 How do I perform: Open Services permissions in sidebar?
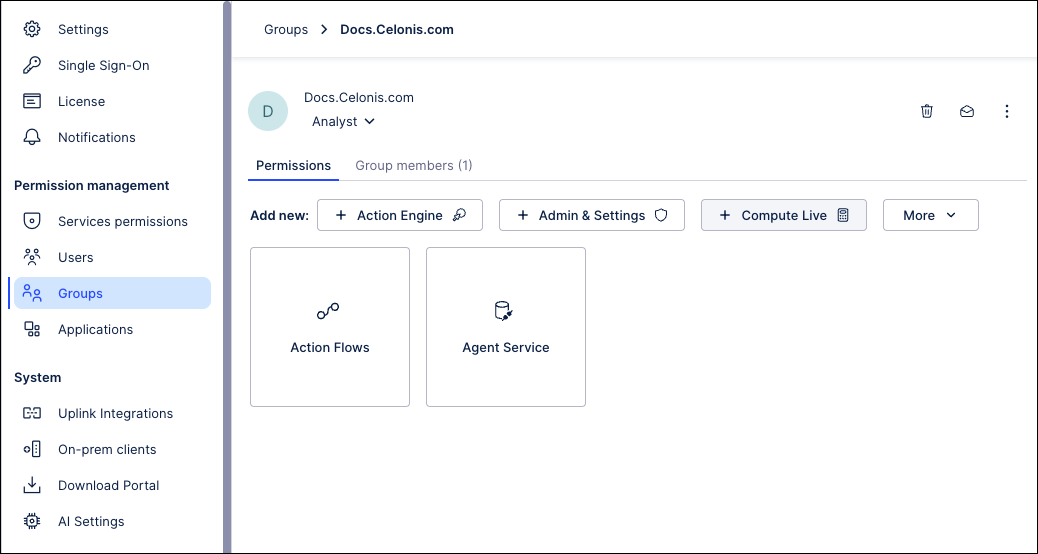pos(122,221)
